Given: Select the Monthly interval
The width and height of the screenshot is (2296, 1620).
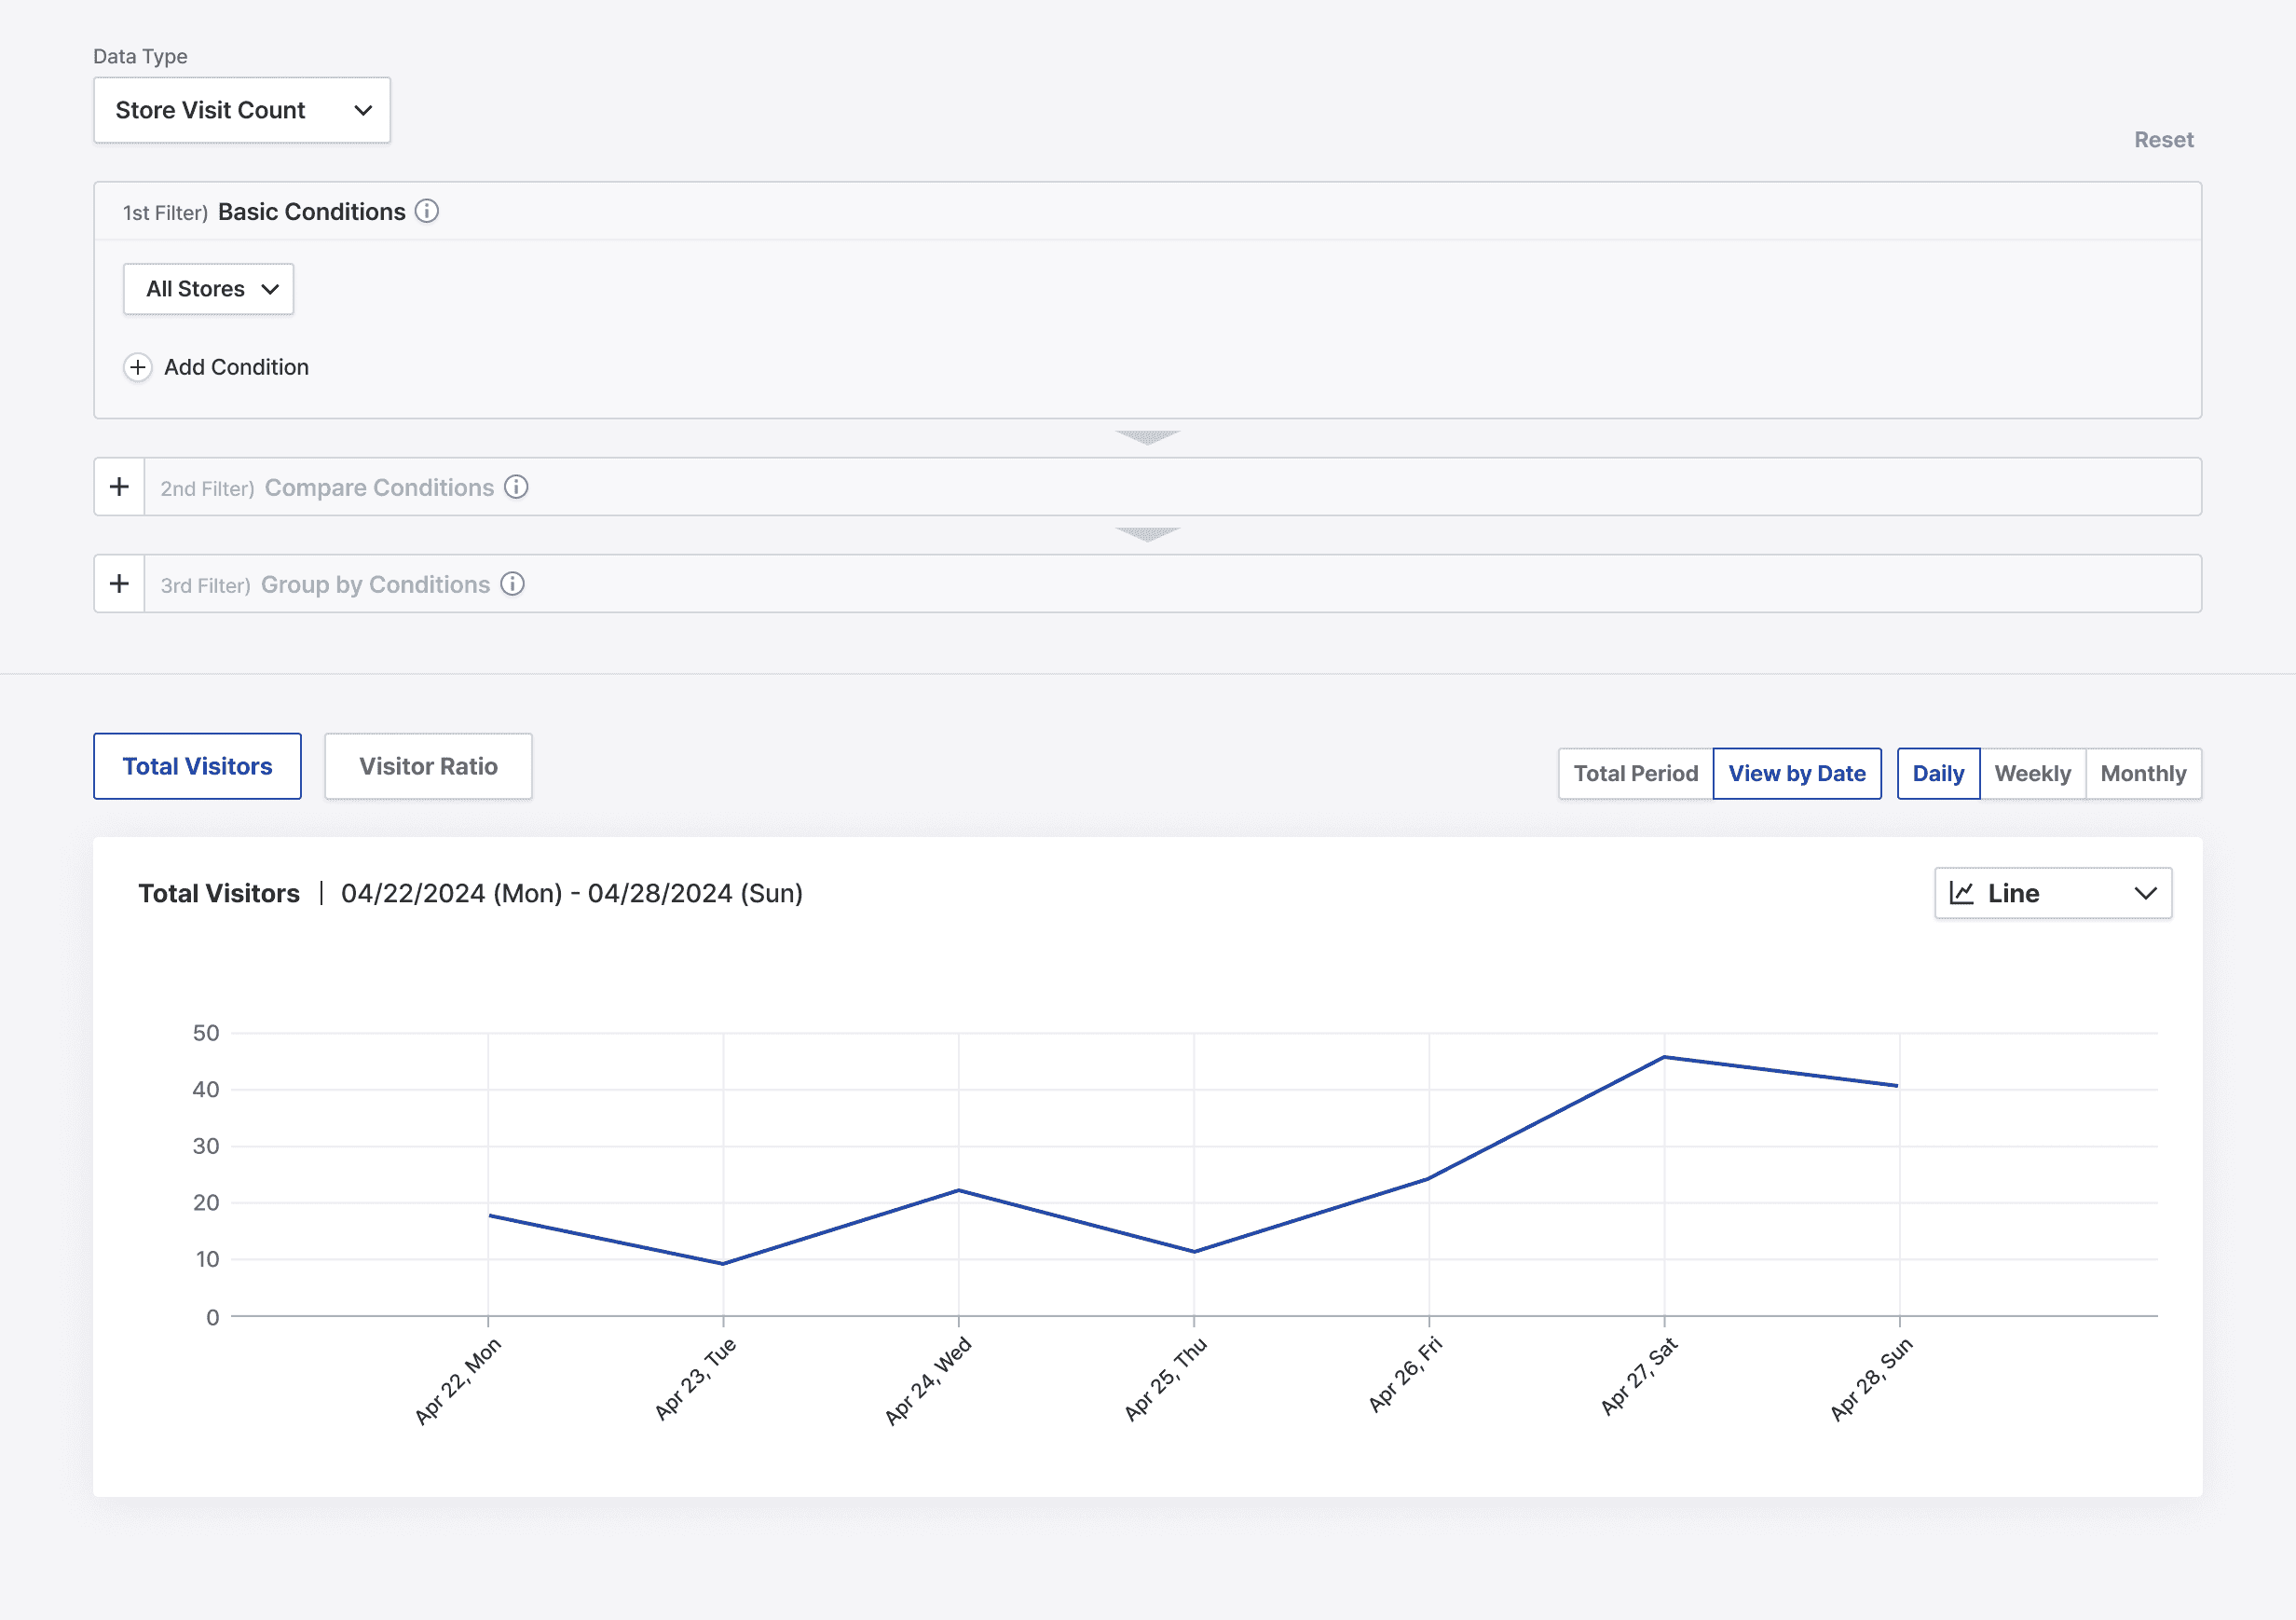Looking at the screenshot, I should click(x=2142, y=773).
